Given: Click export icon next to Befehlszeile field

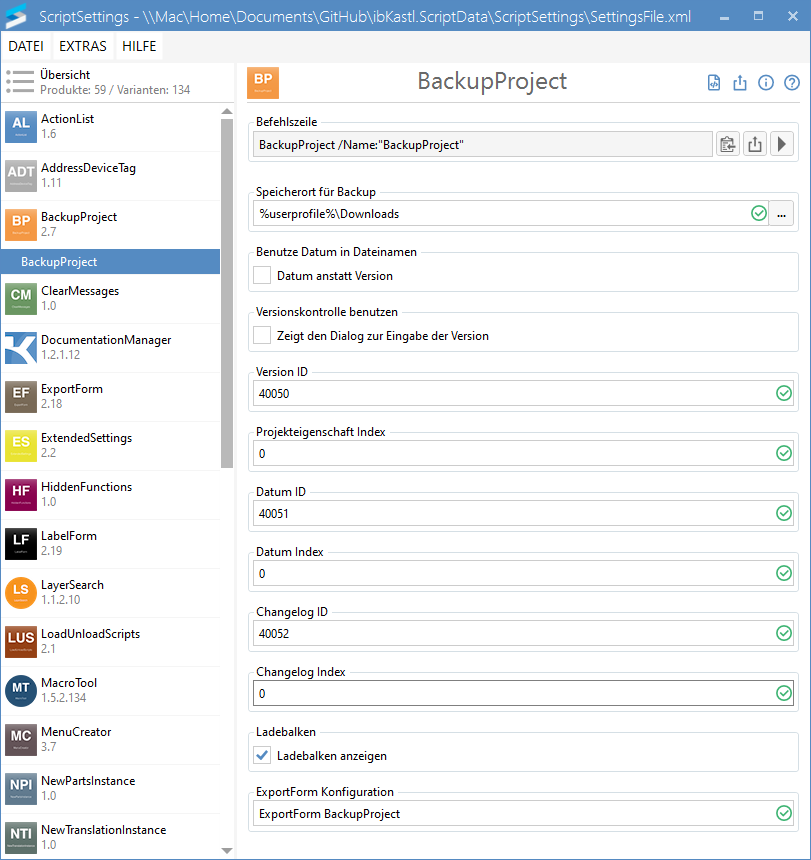Looking at the screenshot, I should coord(755,145).
